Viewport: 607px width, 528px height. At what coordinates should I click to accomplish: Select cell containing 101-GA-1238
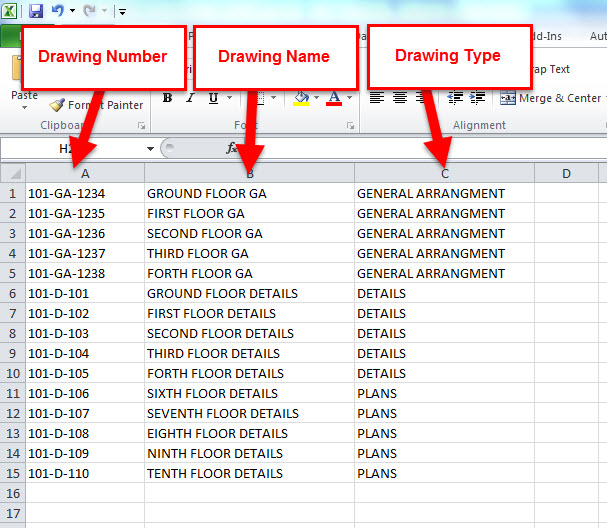click(85, 273)
